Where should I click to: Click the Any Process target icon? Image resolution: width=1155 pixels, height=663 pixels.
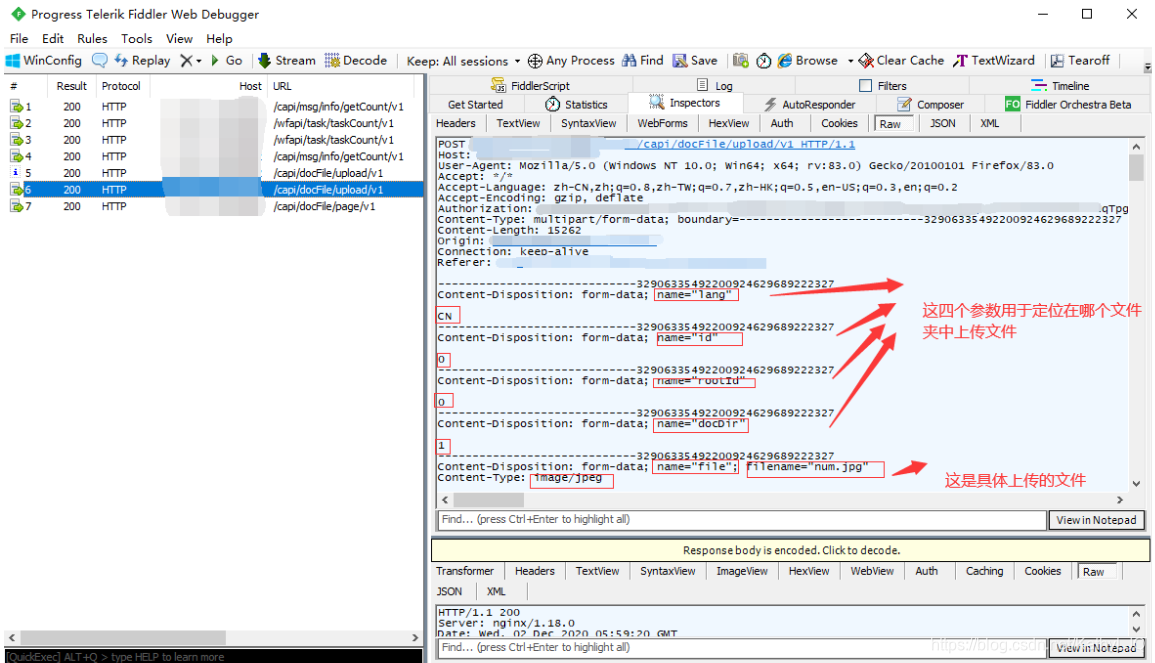click(536, 60)
